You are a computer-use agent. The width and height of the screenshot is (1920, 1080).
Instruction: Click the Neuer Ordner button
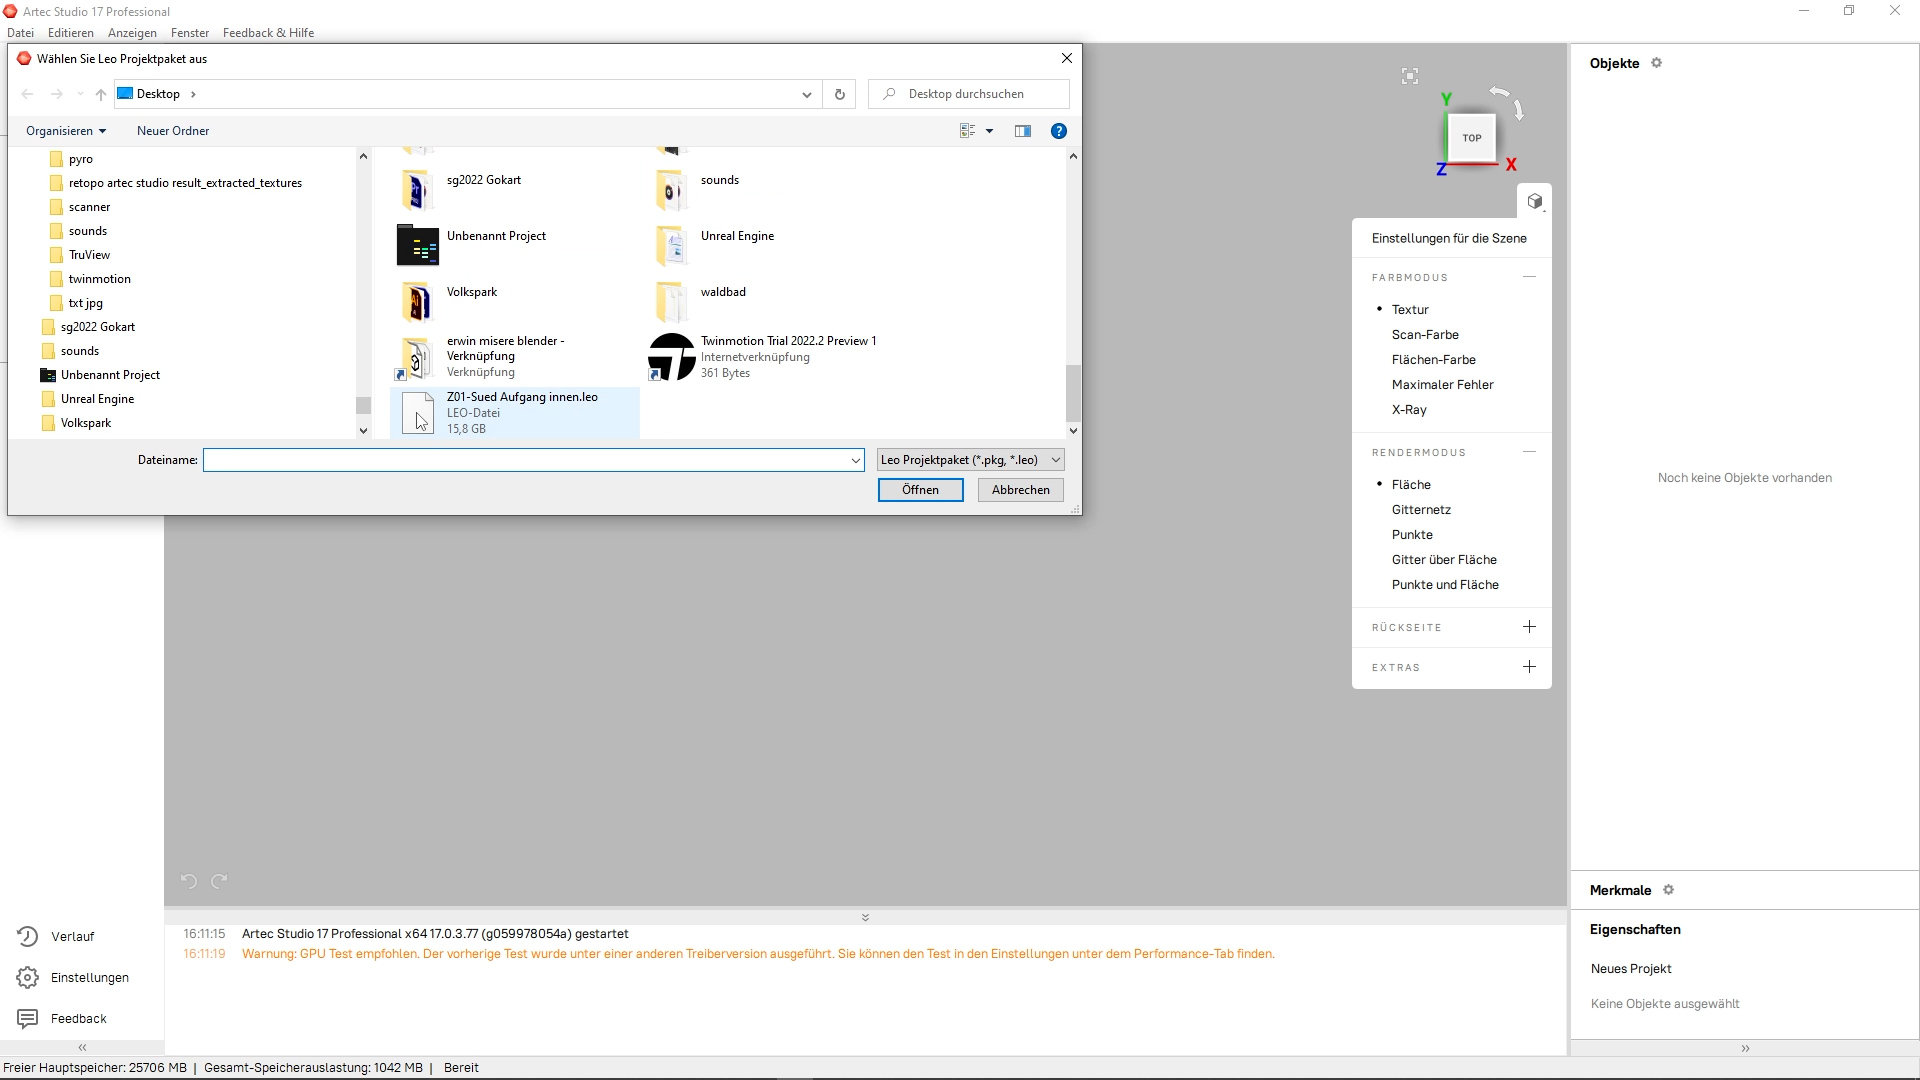pyautogui.click(x=173, y=131)
